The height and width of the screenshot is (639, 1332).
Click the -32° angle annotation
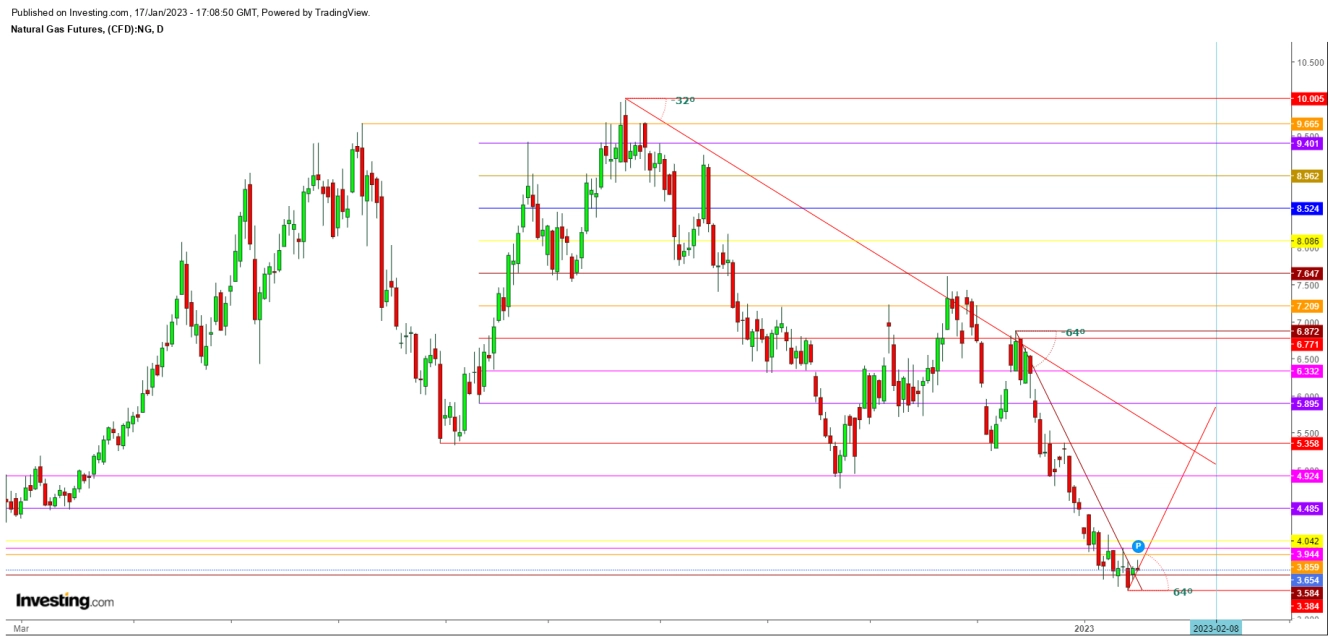coord(683,101)
